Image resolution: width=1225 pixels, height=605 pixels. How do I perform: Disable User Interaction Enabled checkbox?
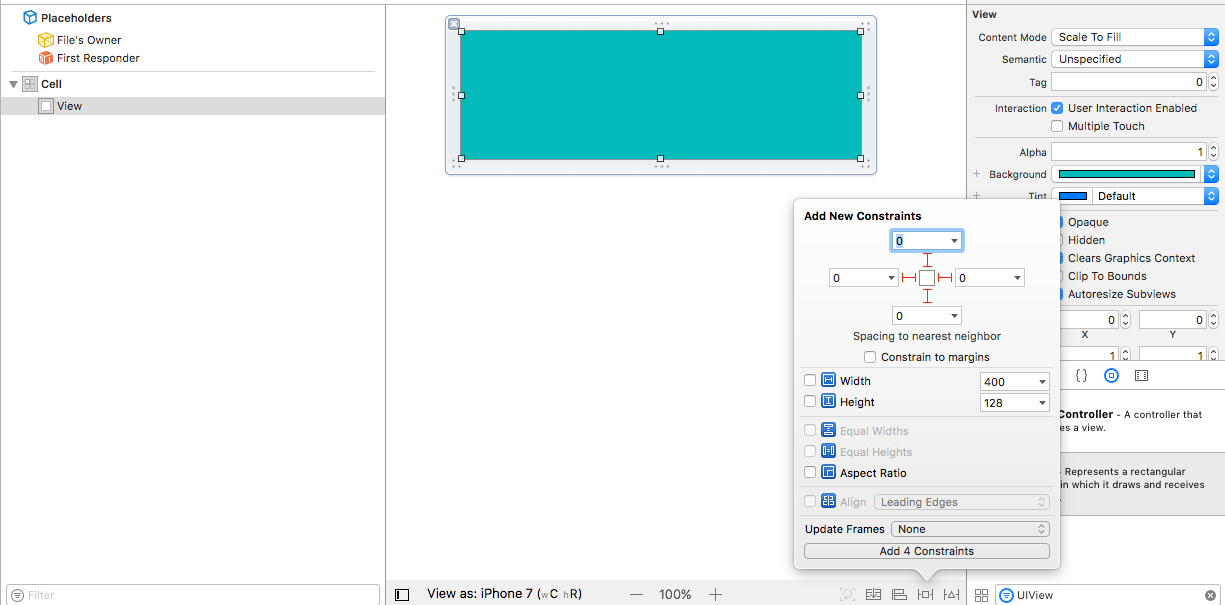click(1057, 108)
